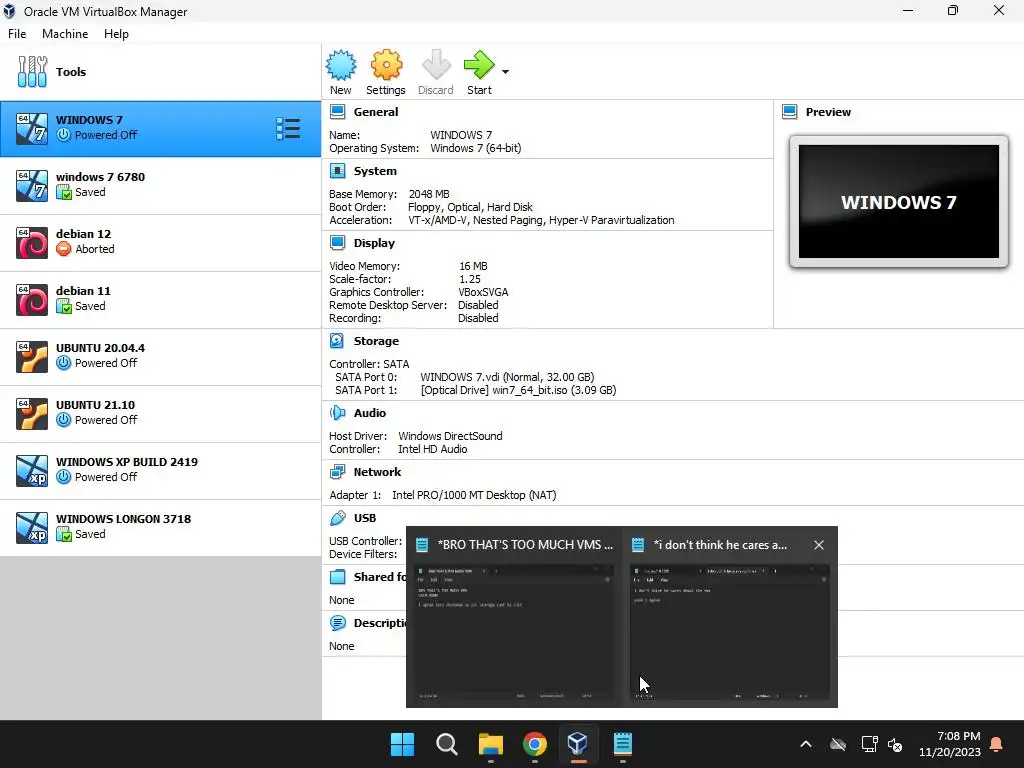Show hidden tray icons chevron
Screen dimensions: 1024x768
(x=806, y=744)
